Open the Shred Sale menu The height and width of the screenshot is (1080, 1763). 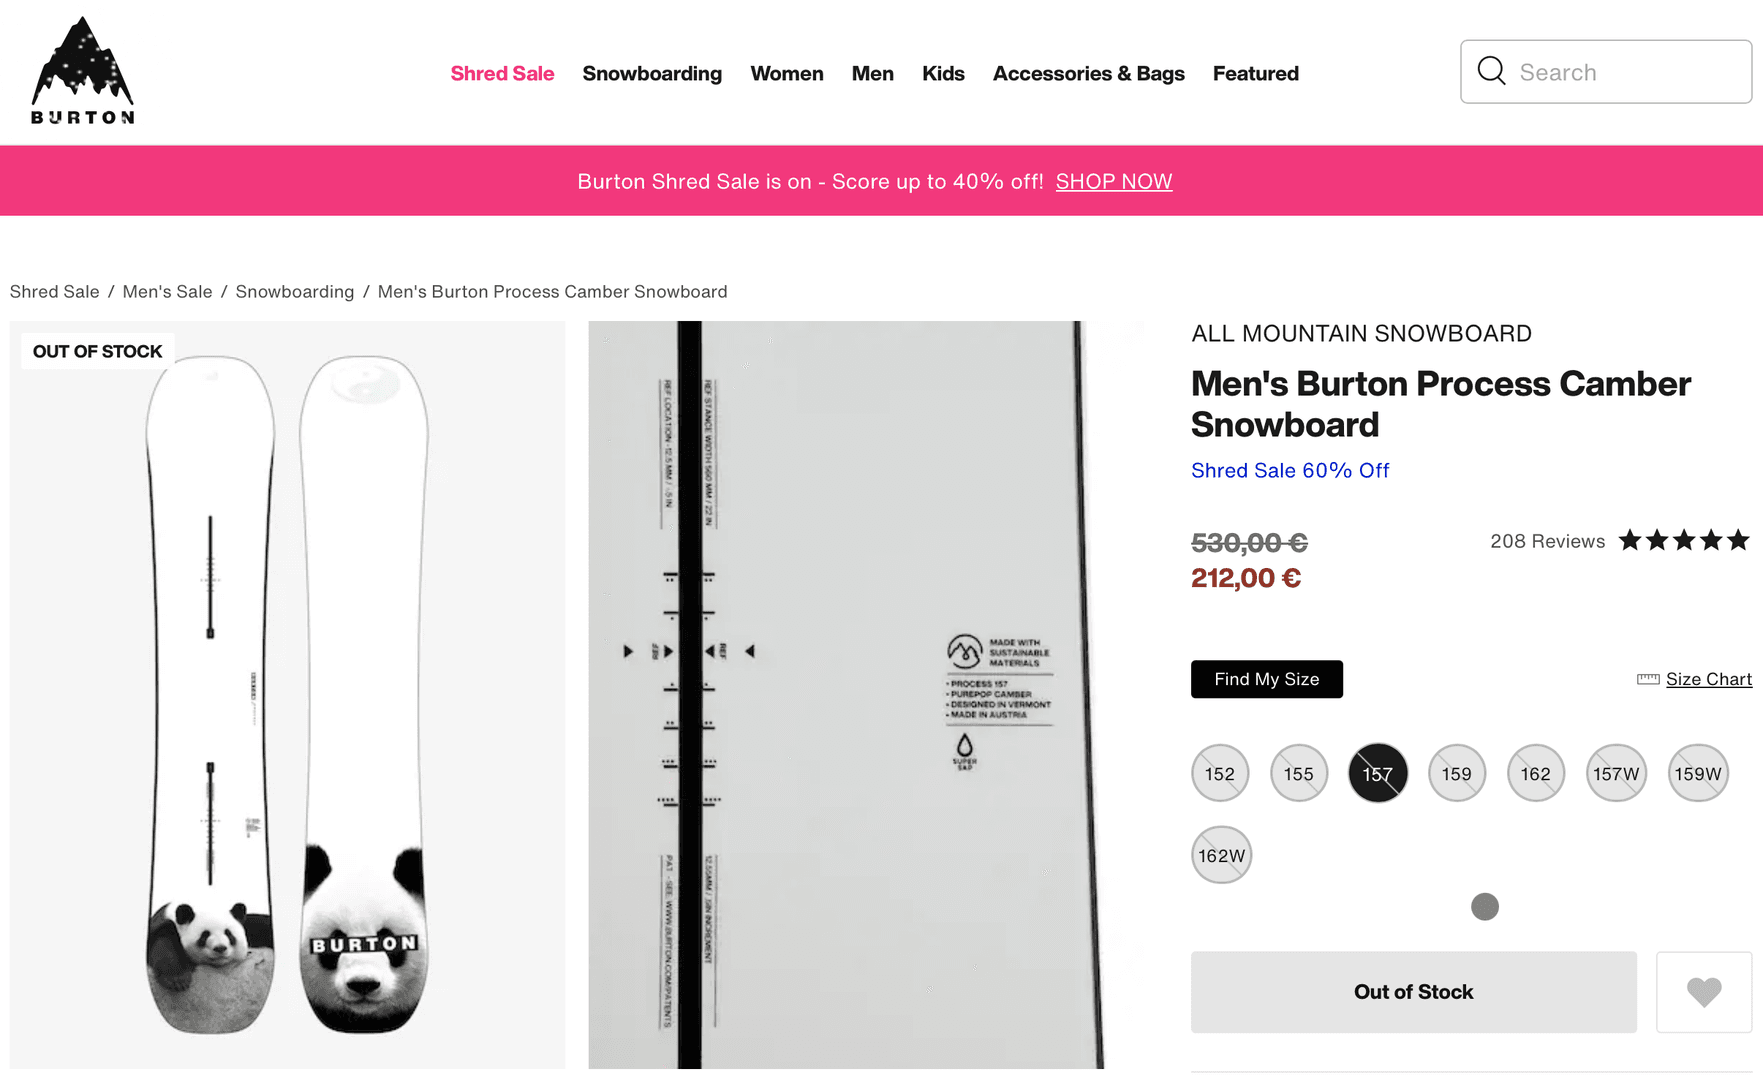[x=502, y=73]
